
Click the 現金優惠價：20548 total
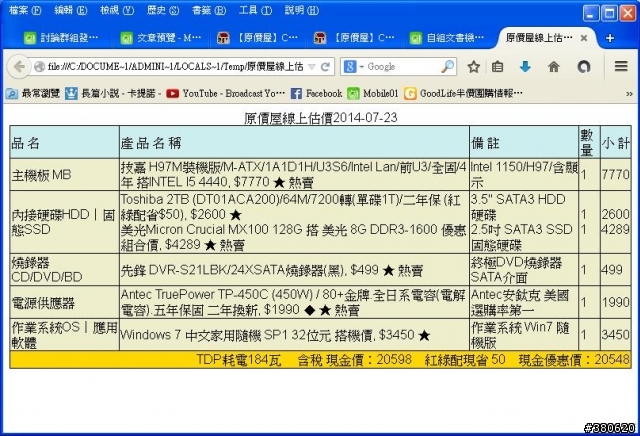tap(574, 360)
